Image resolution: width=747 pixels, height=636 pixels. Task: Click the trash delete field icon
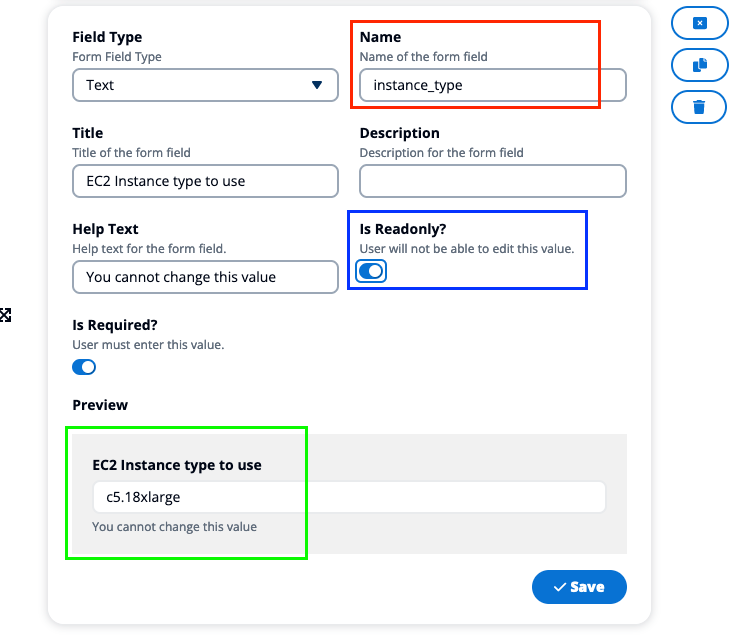[699, 107]
